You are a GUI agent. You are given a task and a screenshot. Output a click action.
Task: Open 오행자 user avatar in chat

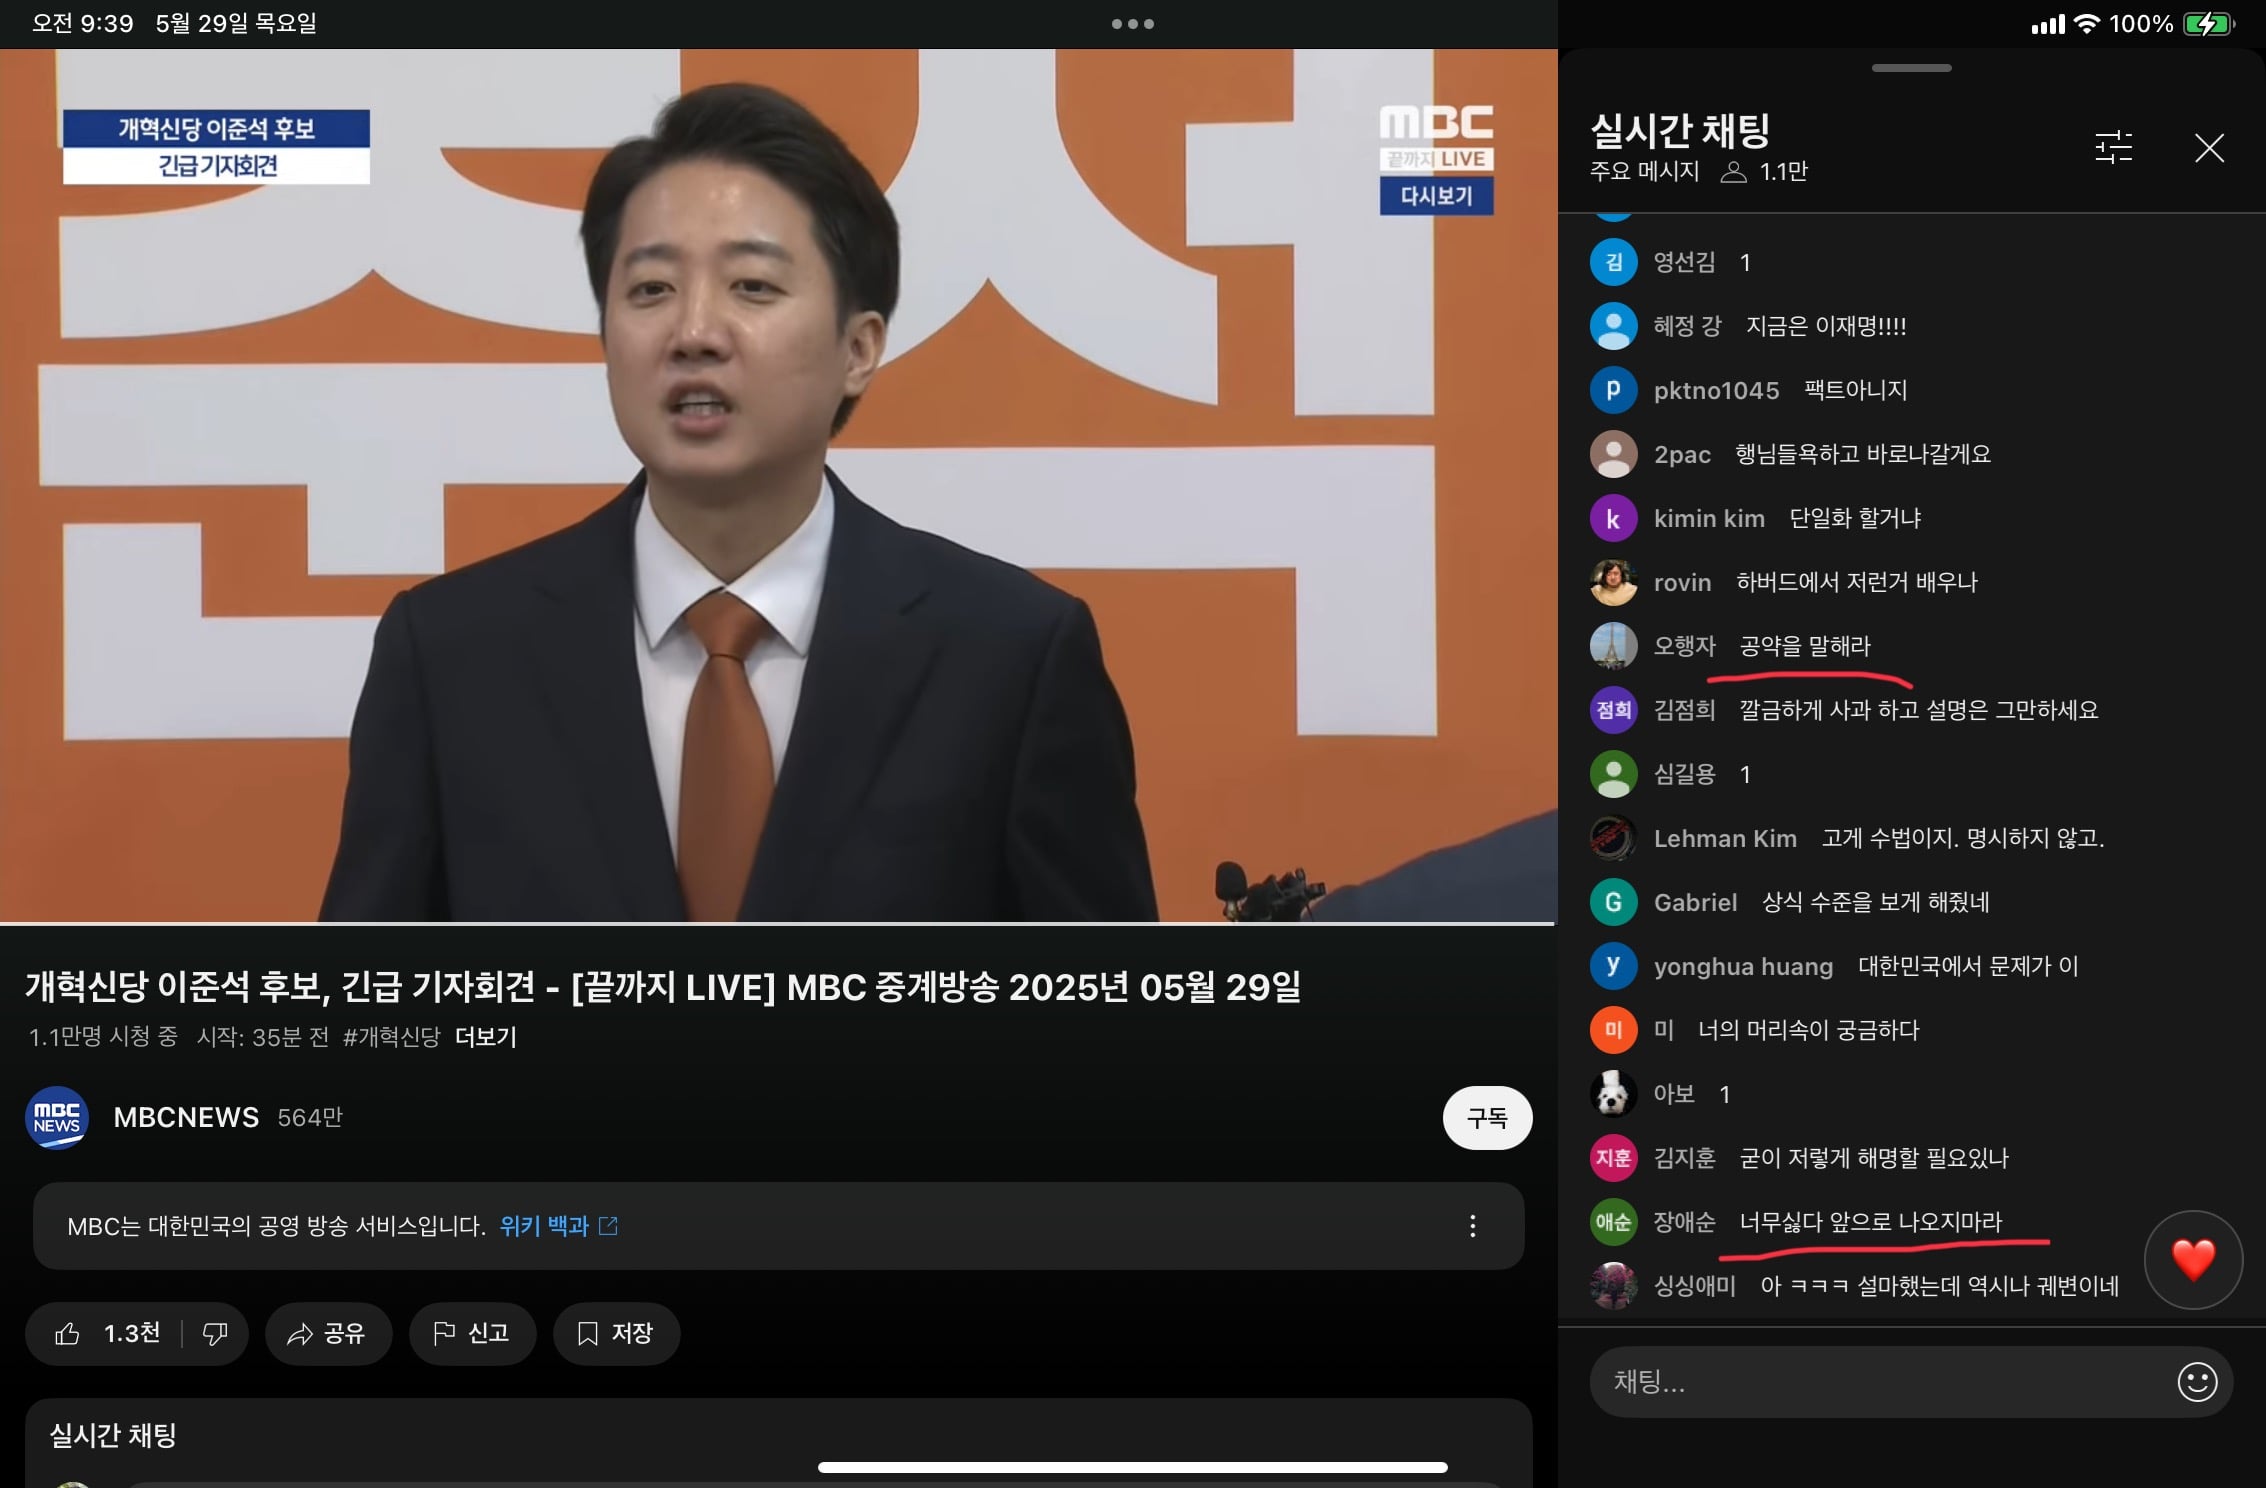click(x=1613, y=646)
